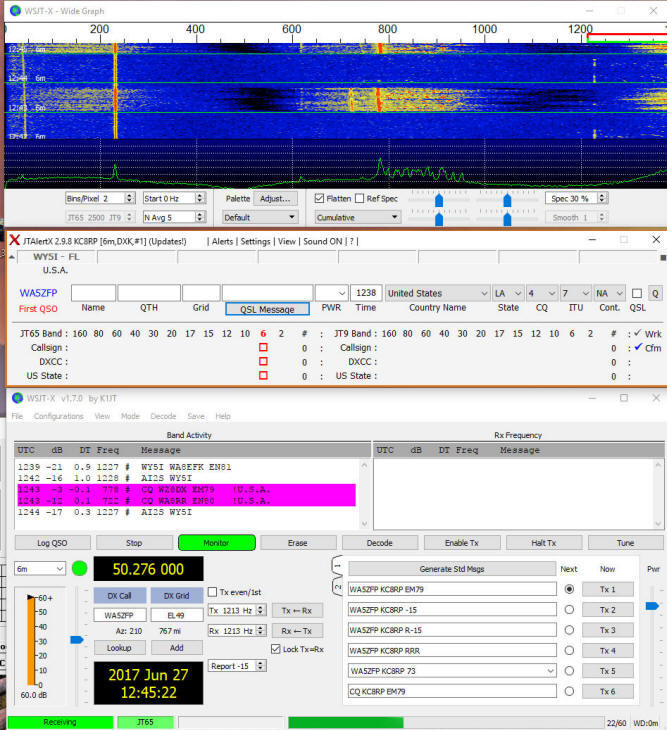The width and height of the screenshot is (667, 730).
Task: Increment the Bins/Pixel spinner
Action: pyautogui.click(x=130, y=196)
